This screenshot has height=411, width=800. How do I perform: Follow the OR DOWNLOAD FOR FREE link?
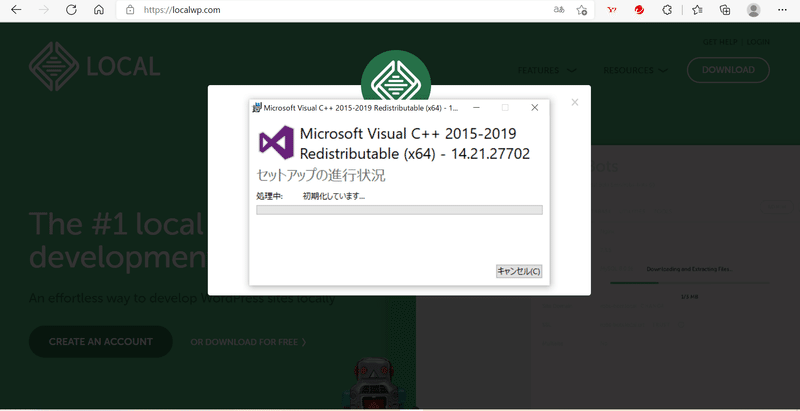click(248, 342)
